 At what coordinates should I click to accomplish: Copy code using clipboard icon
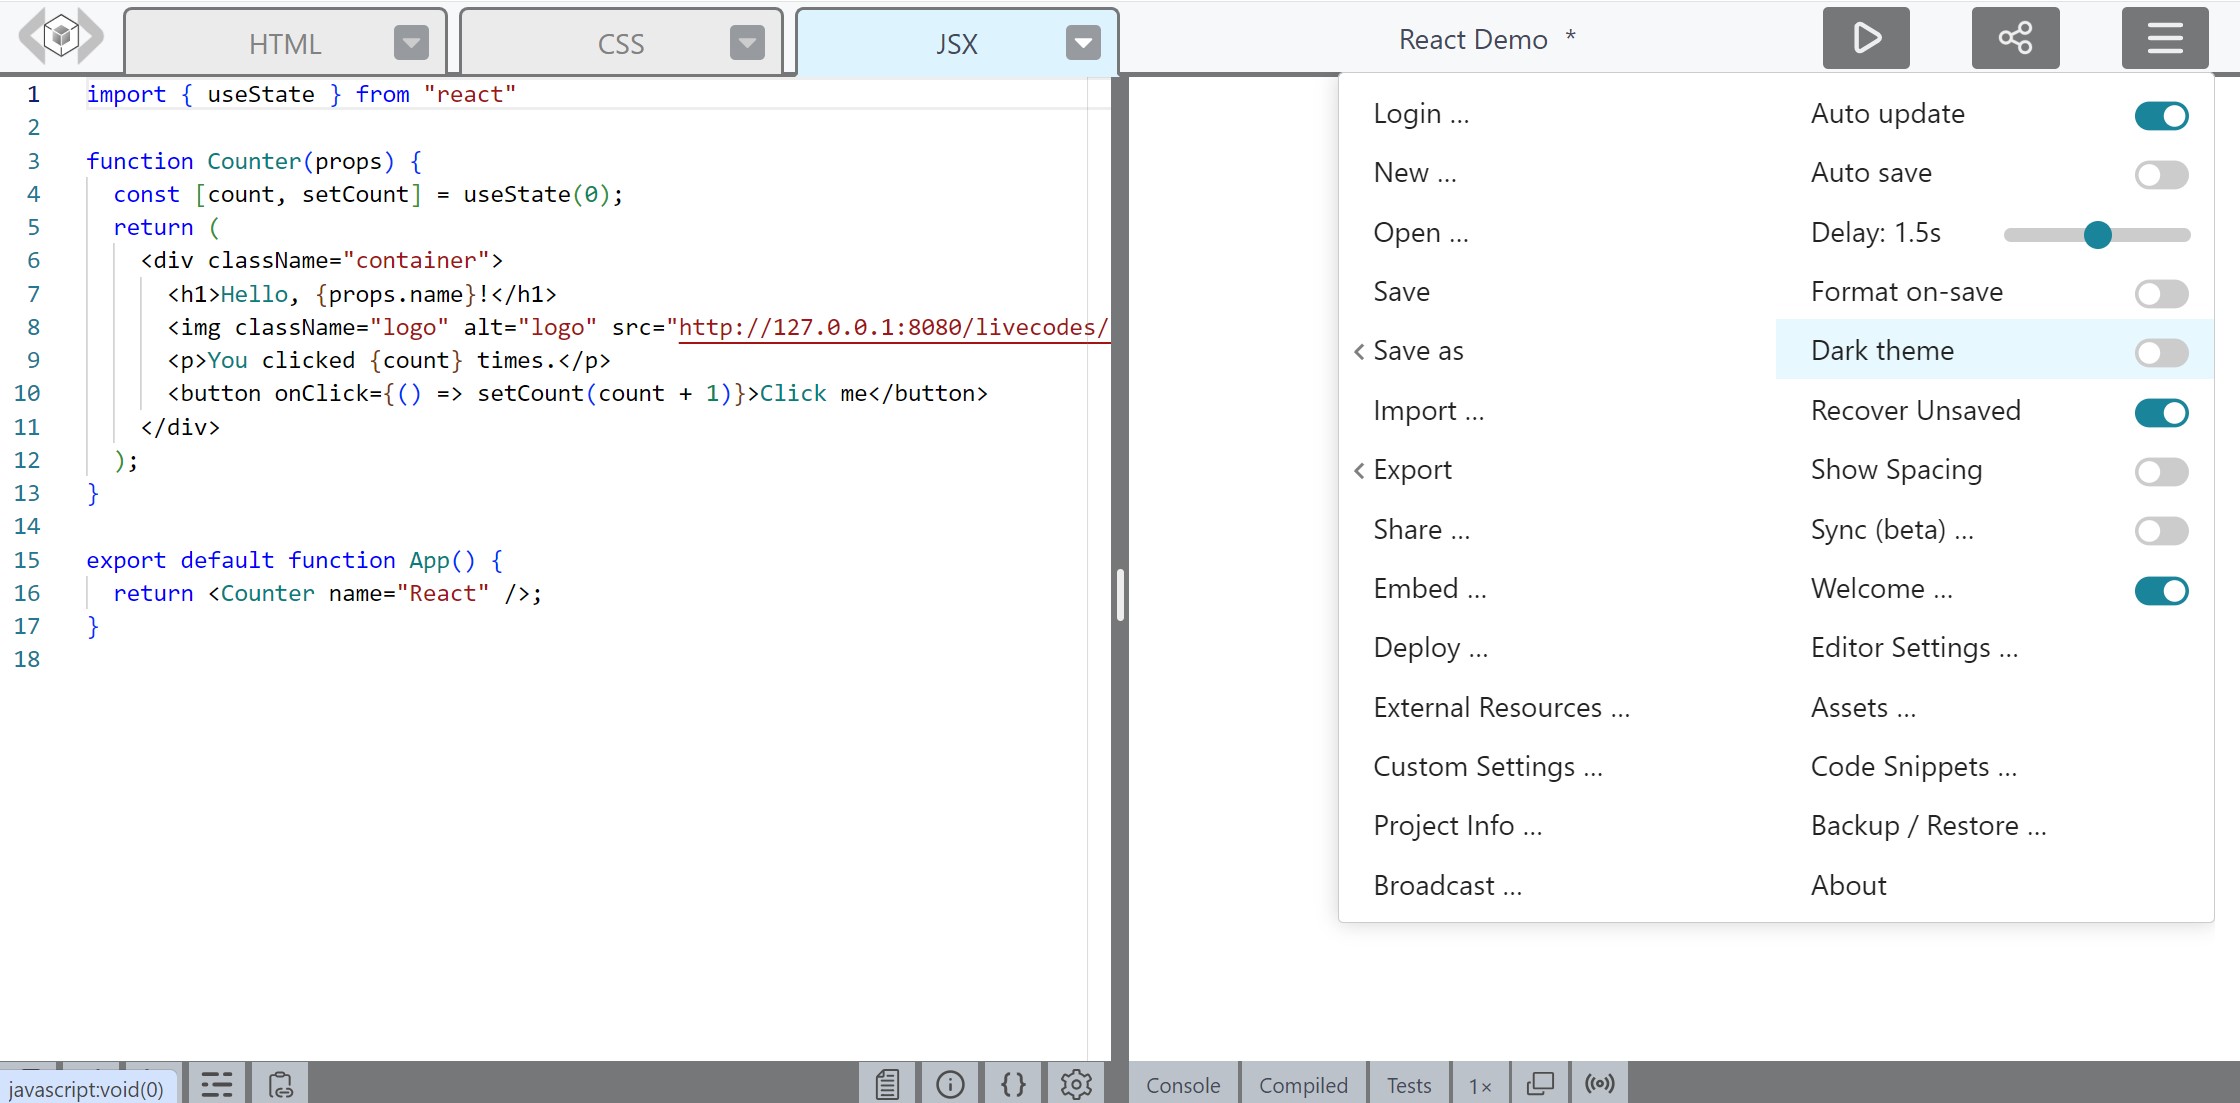[x=280, y=1083]
